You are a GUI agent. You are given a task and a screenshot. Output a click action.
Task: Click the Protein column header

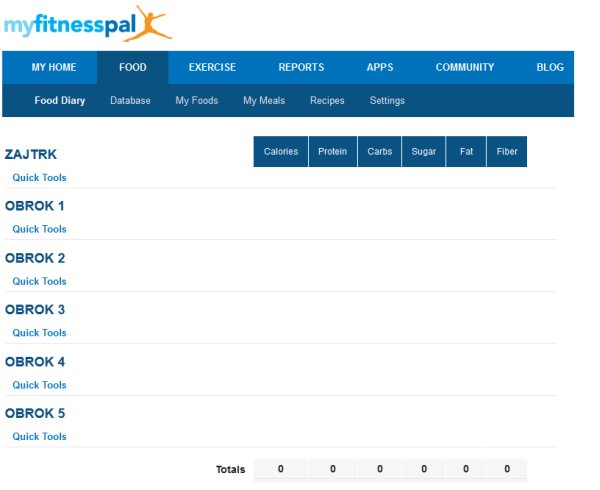pyautogui.click(x=332, y=152)
